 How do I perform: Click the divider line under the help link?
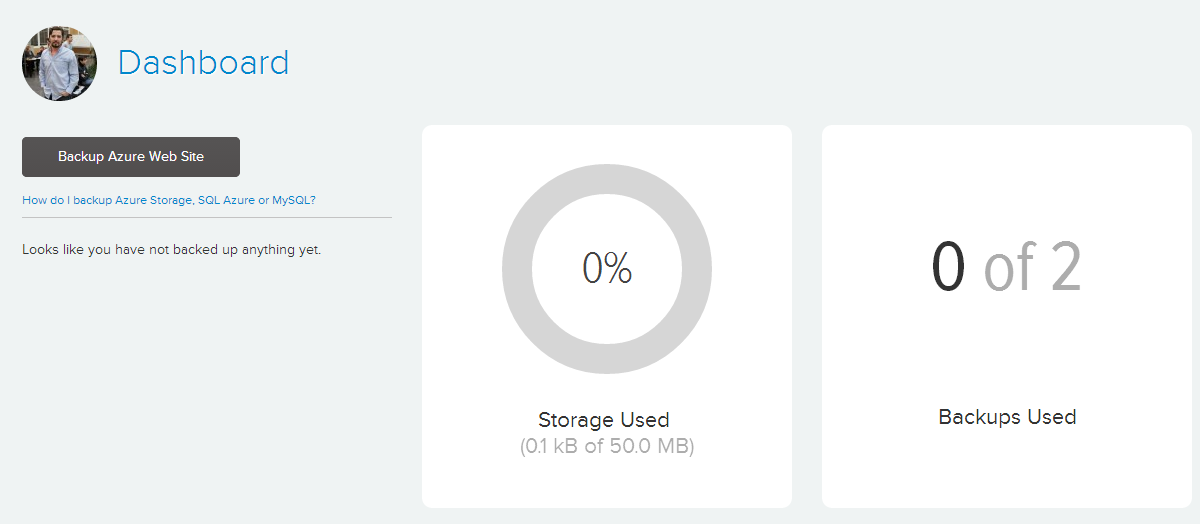(207, 217)
